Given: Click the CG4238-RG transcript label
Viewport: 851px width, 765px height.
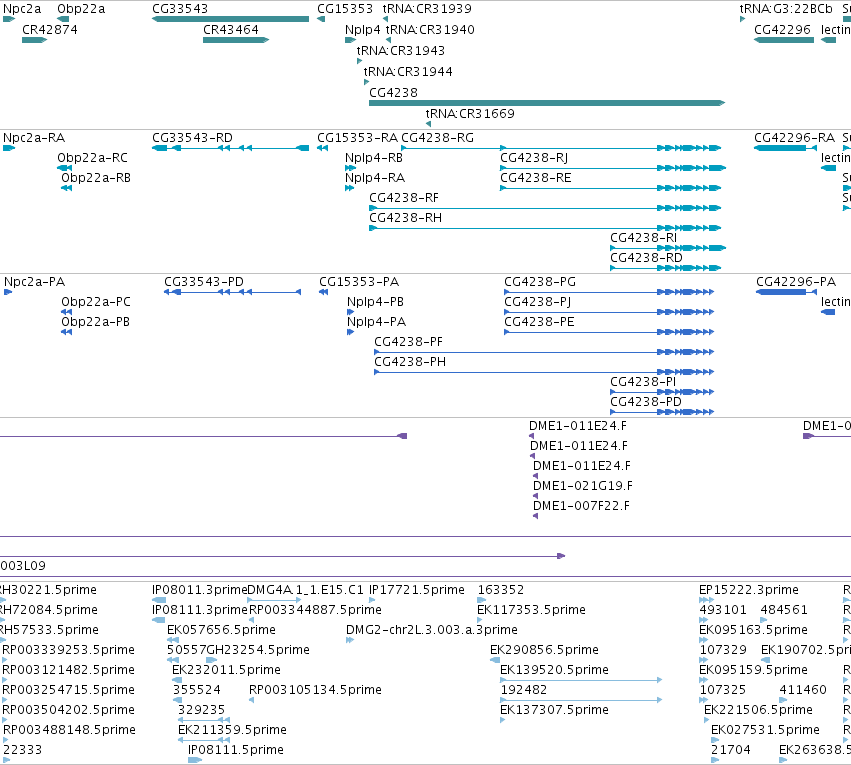Looking at the screenshot, I should [x=437, y=138].
